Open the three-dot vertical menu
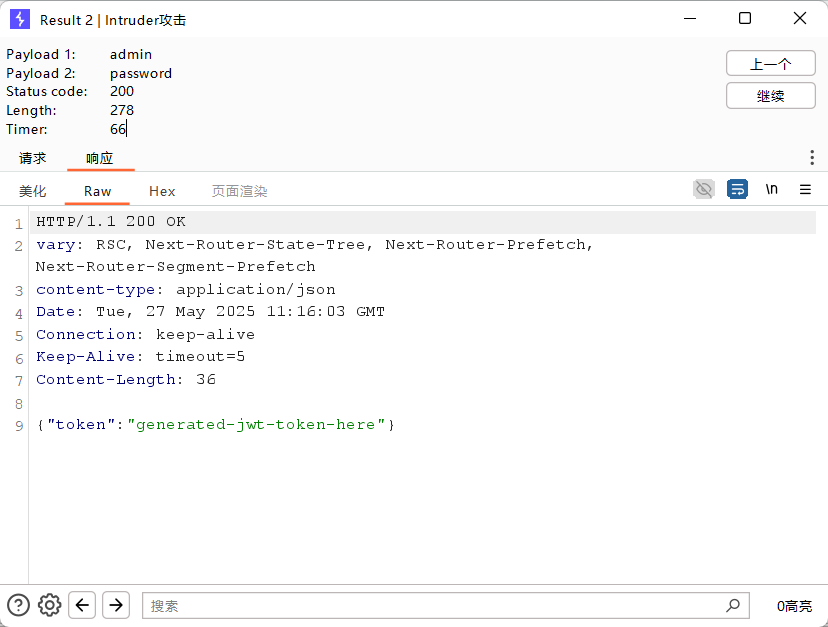Image resolution: width=828 pixels, height=627 pixels. 811,158
